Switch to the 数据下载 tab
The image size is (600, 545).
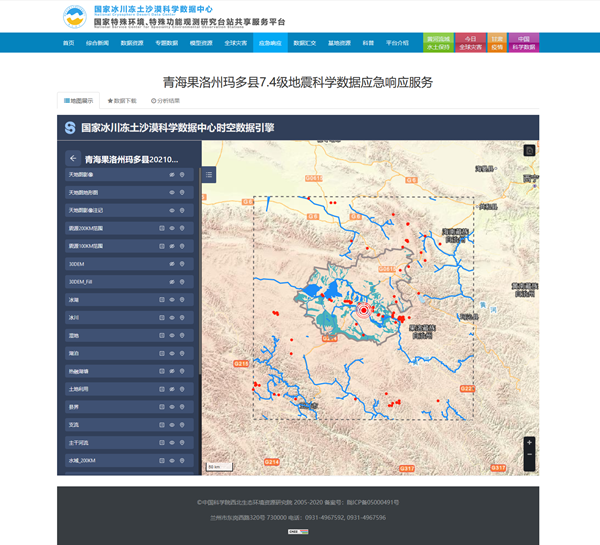[x=123, y=100]
